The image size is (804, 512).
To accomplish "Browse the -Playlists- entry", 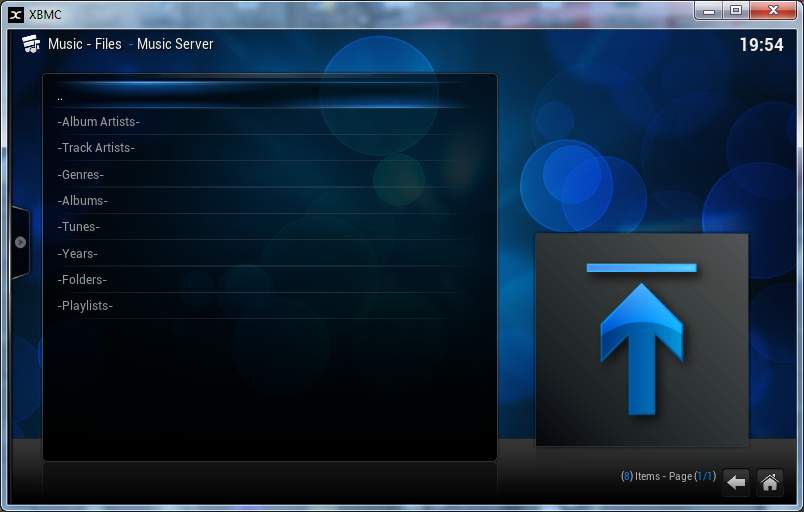I will (85, 306).
